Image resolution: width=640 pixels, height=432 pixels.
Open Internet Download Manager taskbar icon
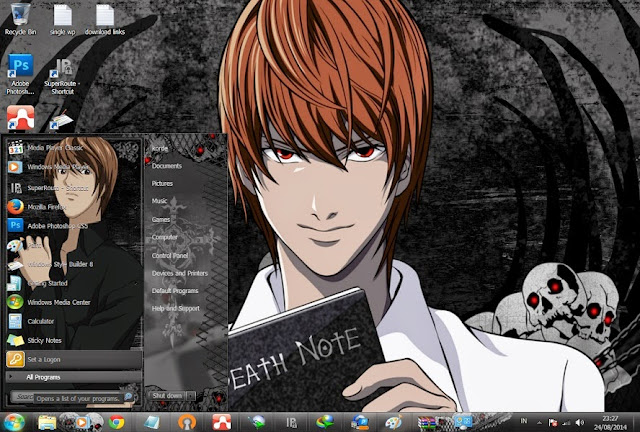[325, 422]
